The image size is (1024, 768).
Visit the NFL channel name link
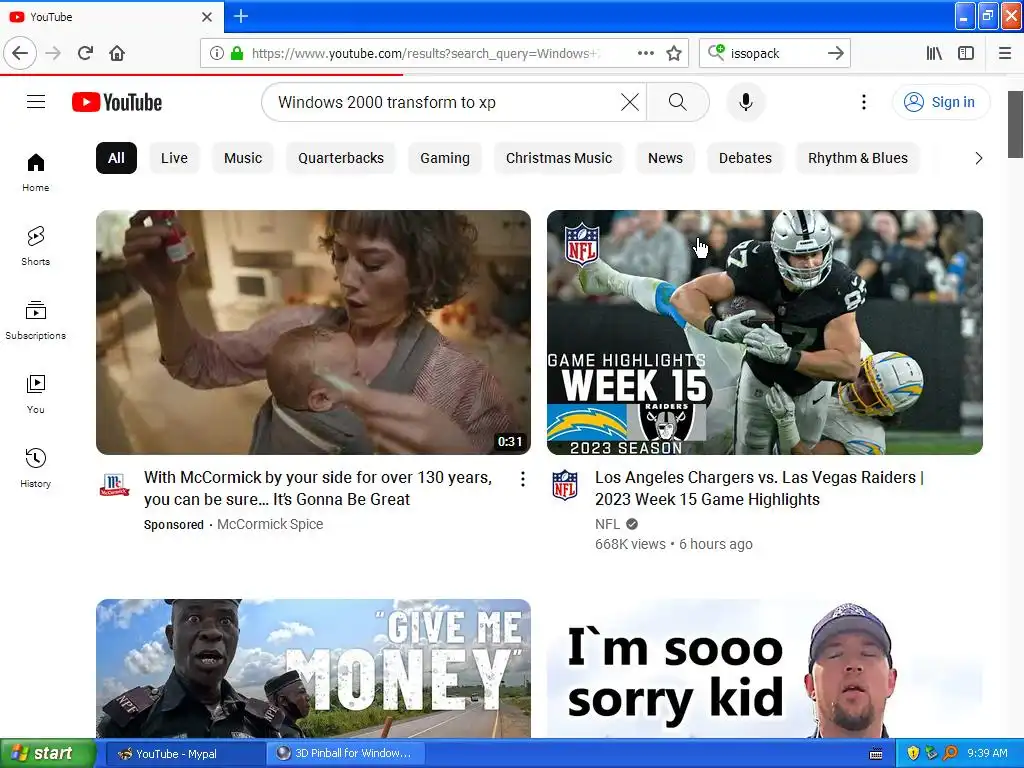point(607,524)
